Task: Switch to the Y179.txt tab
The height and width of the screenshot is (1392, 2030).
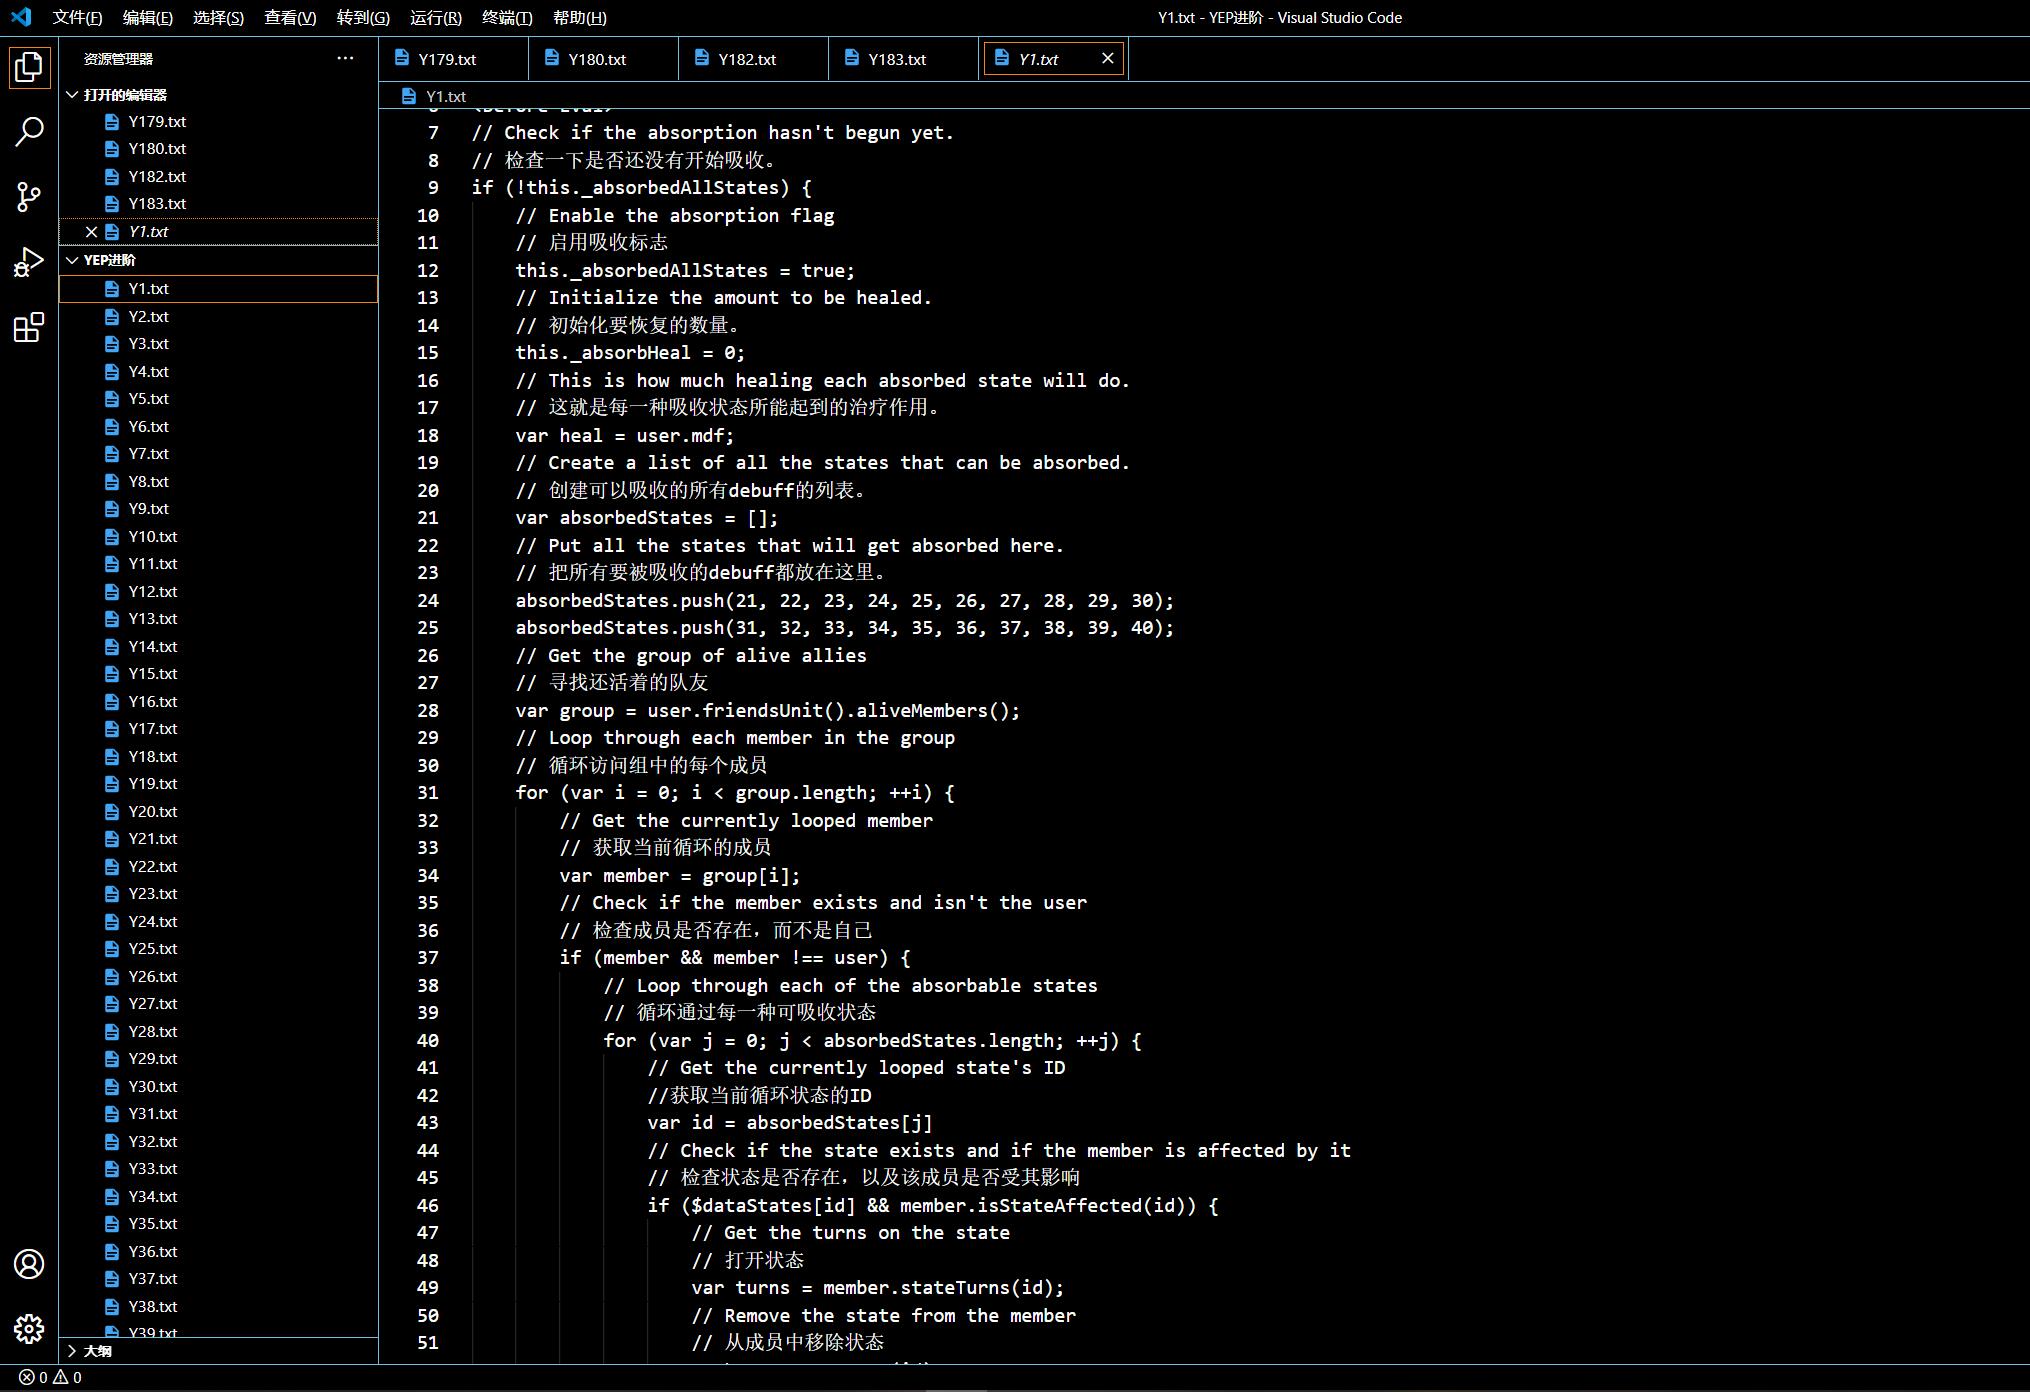Action: point(454,59)
